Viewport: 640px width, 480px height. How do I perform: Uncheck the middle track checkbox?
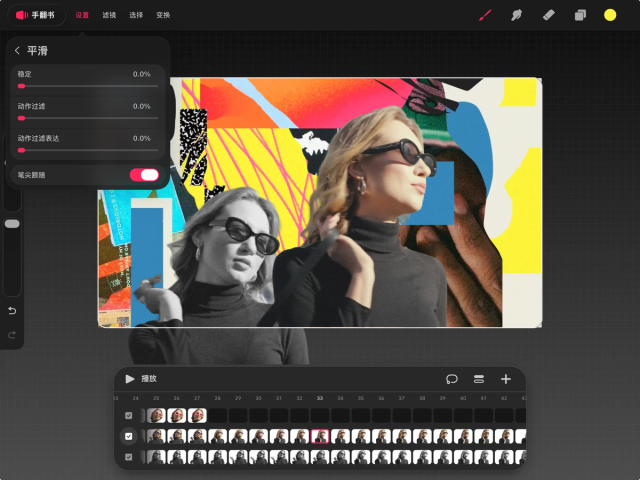[129, 436]
